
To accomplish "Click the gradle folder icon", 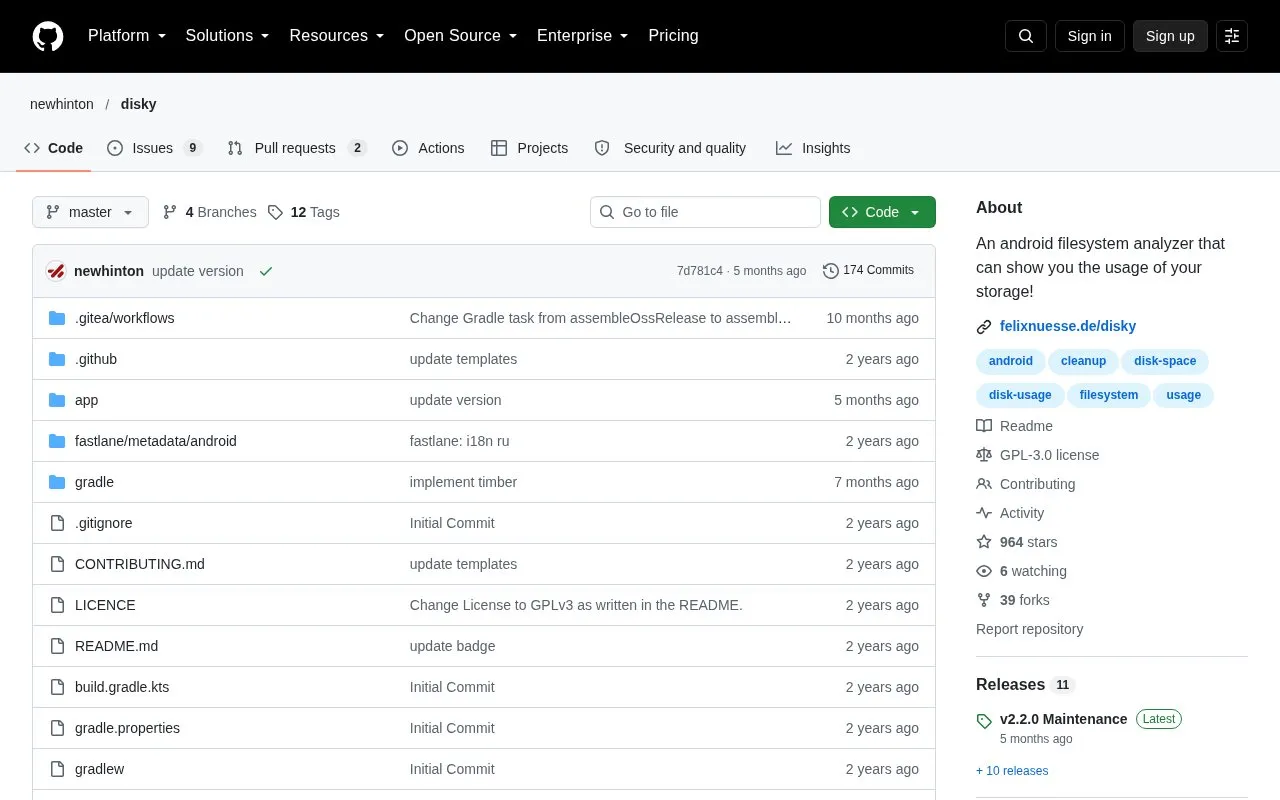I will coord(57,482).
